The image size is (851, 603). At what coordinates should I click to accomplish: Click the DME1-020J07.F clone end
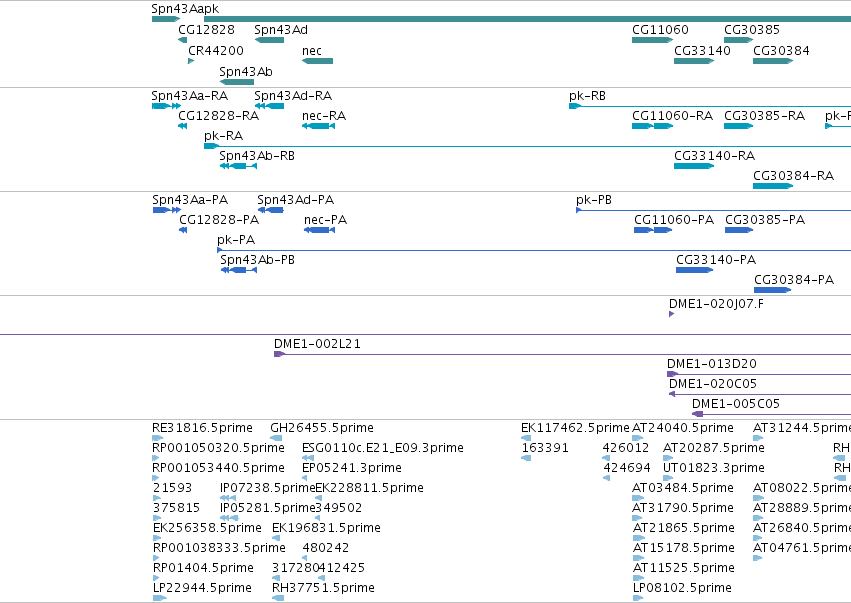[x=671, y=314]
